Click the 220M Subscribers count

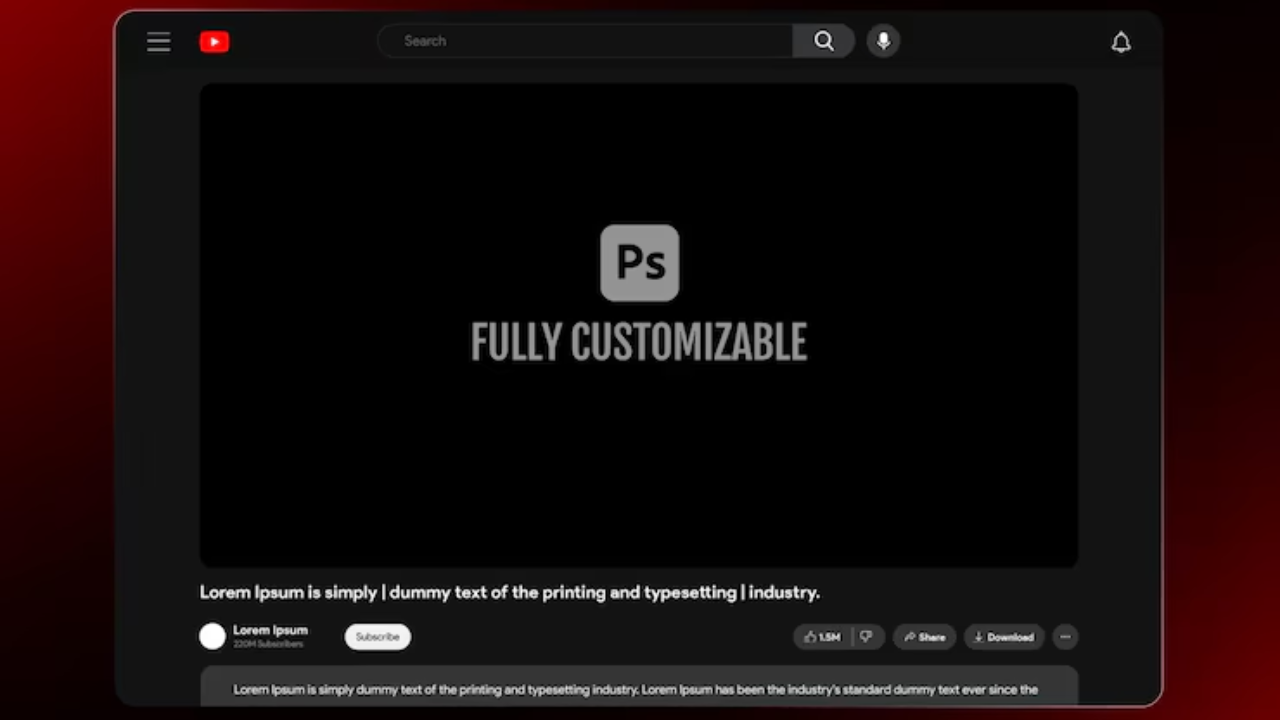click(268, 645)
